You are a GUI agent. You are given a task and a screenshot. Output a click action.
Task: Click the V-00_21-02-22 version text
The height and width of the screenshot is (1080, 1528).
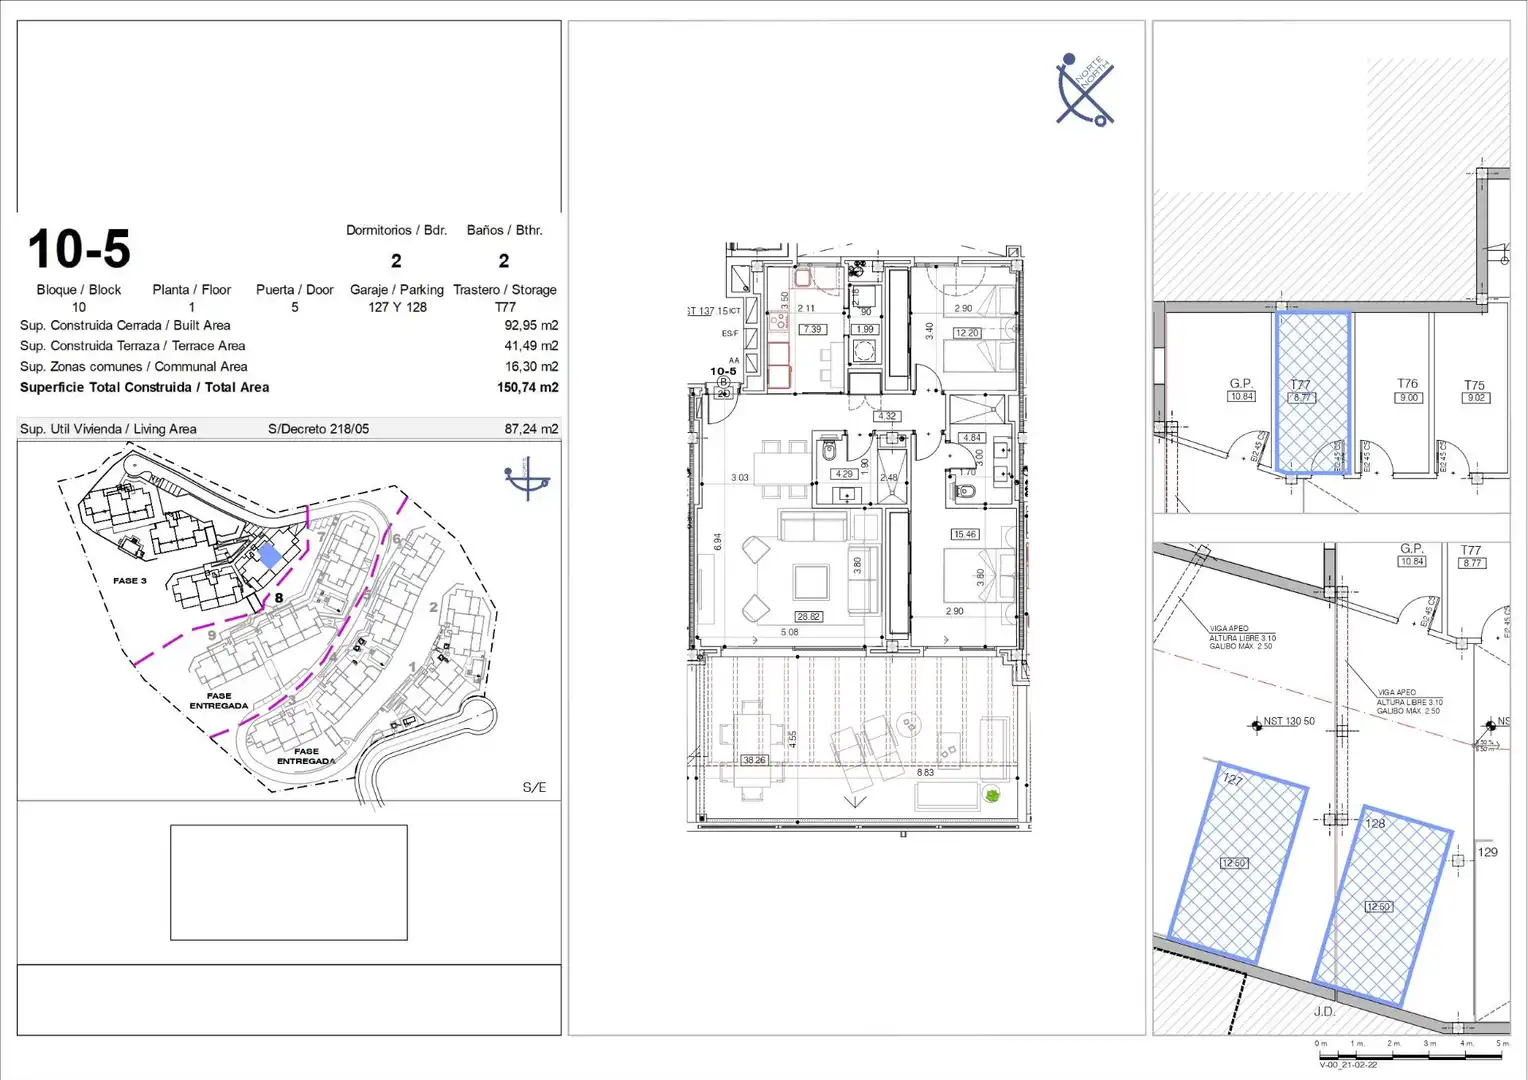point(1348,1064)
